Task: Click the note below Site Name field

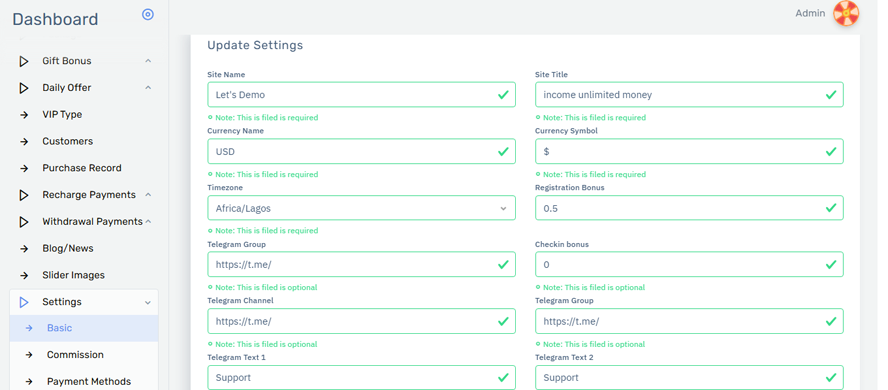Action: (x=263, y=118)
